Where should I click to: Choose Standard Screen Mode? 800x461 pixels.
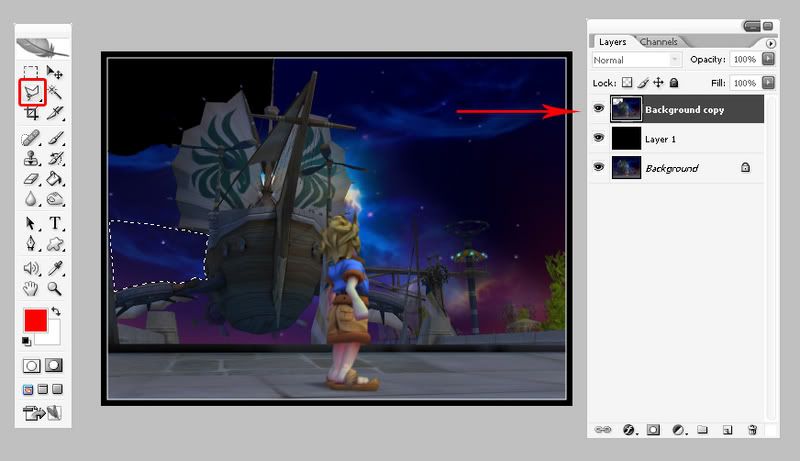[28, 390]
